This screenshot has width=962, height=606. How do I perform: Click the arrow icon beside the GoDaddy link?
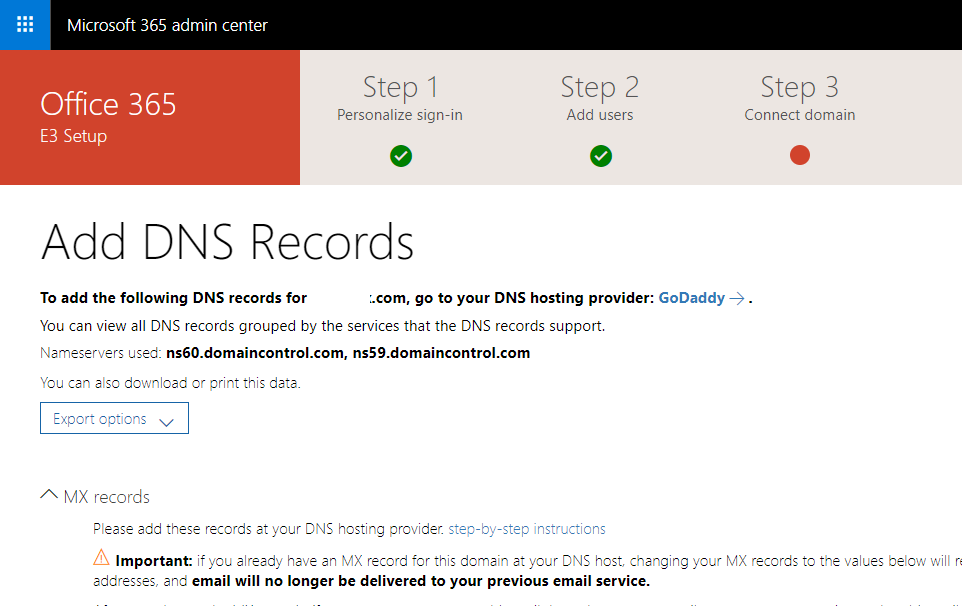click(737, 297)
